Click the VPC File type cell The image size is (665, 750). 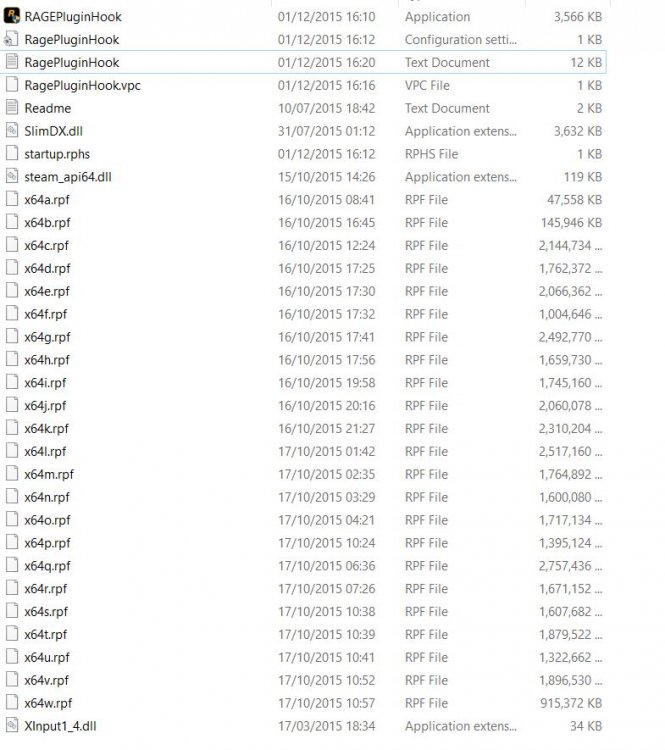[x=427, y=86]
